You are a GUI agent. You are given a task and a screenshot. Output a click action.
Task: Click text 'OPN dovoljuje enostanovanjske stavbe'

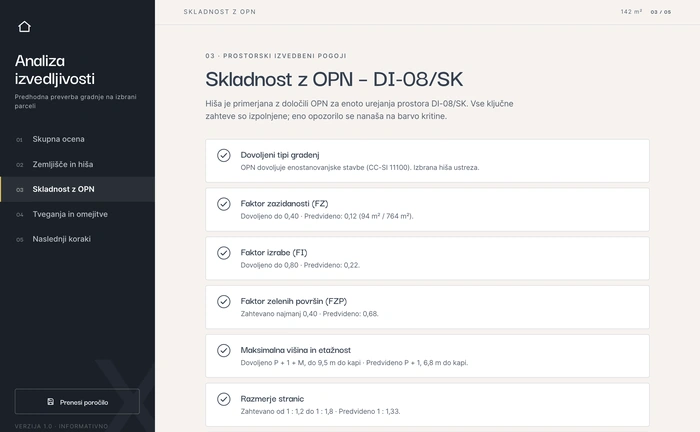tap(302, 168)
